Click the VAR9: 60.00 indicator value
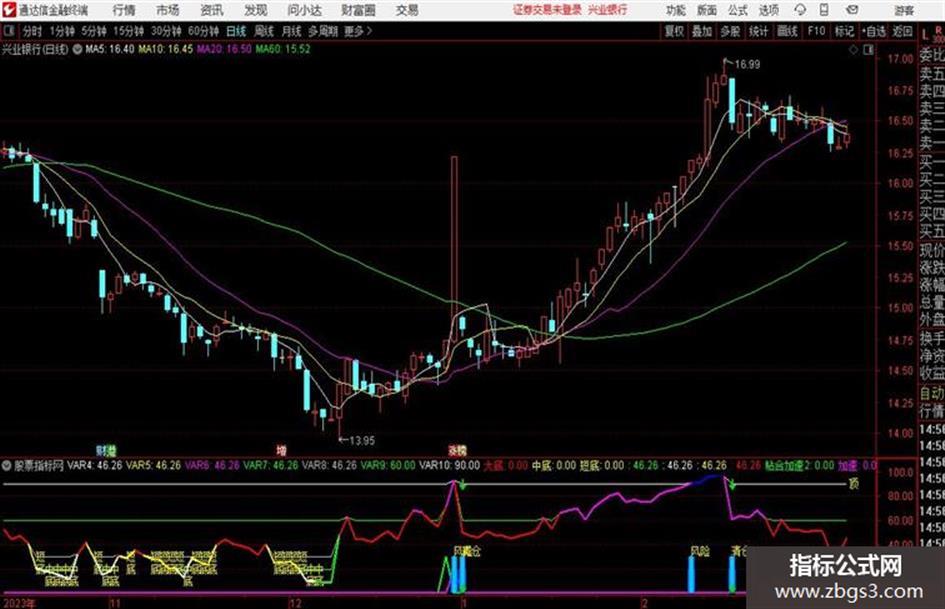This screenshot has width=945, height=609. [x=389, y=465]
